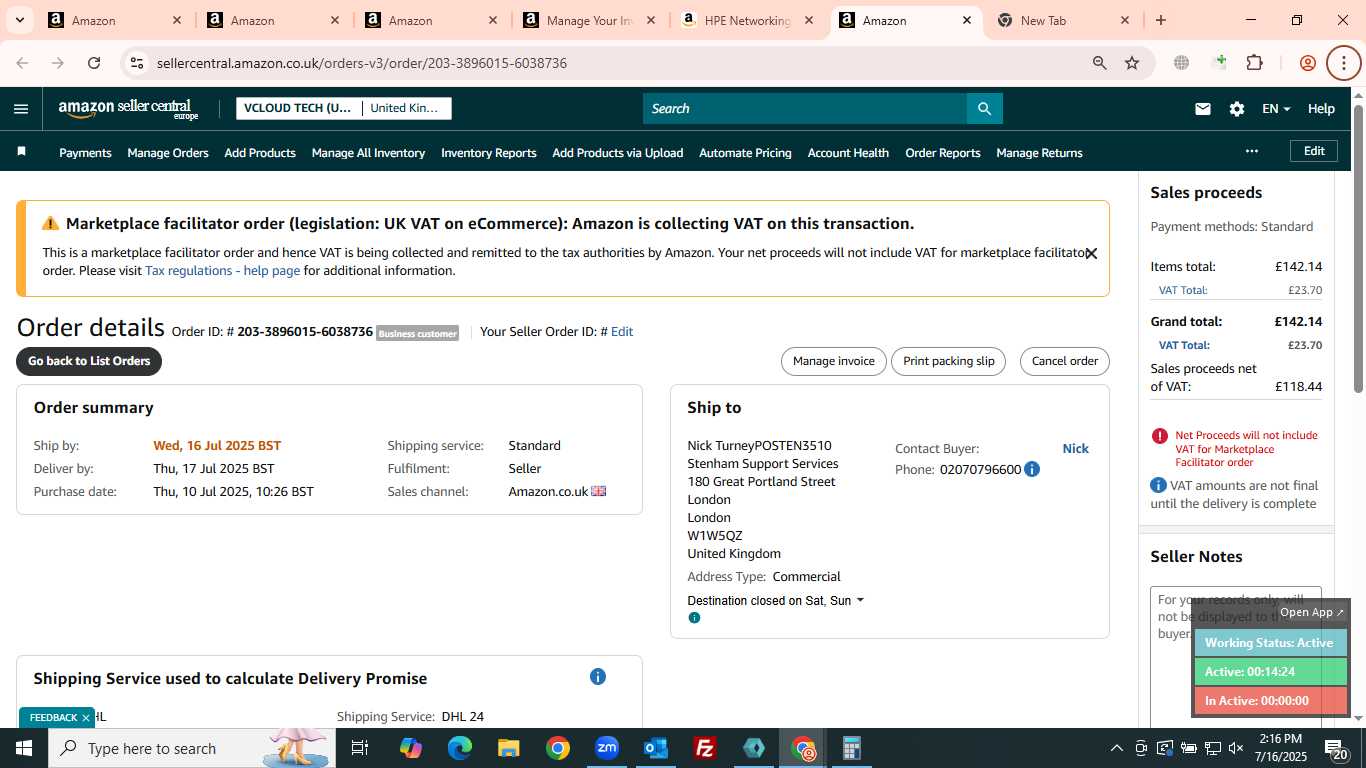Image resolution: width=1366 pixels, height=768 pixels.
Task: Open the Chrome extensions puzzle icon
Action: pos(1254,63)
